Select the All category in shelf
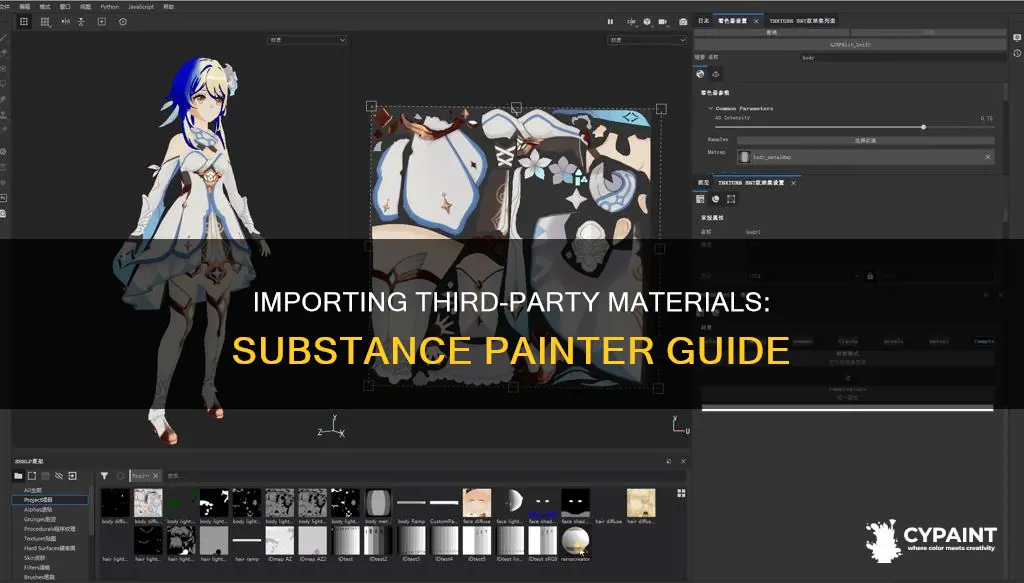Screen dimensions: 1024x583 (33, 490)
